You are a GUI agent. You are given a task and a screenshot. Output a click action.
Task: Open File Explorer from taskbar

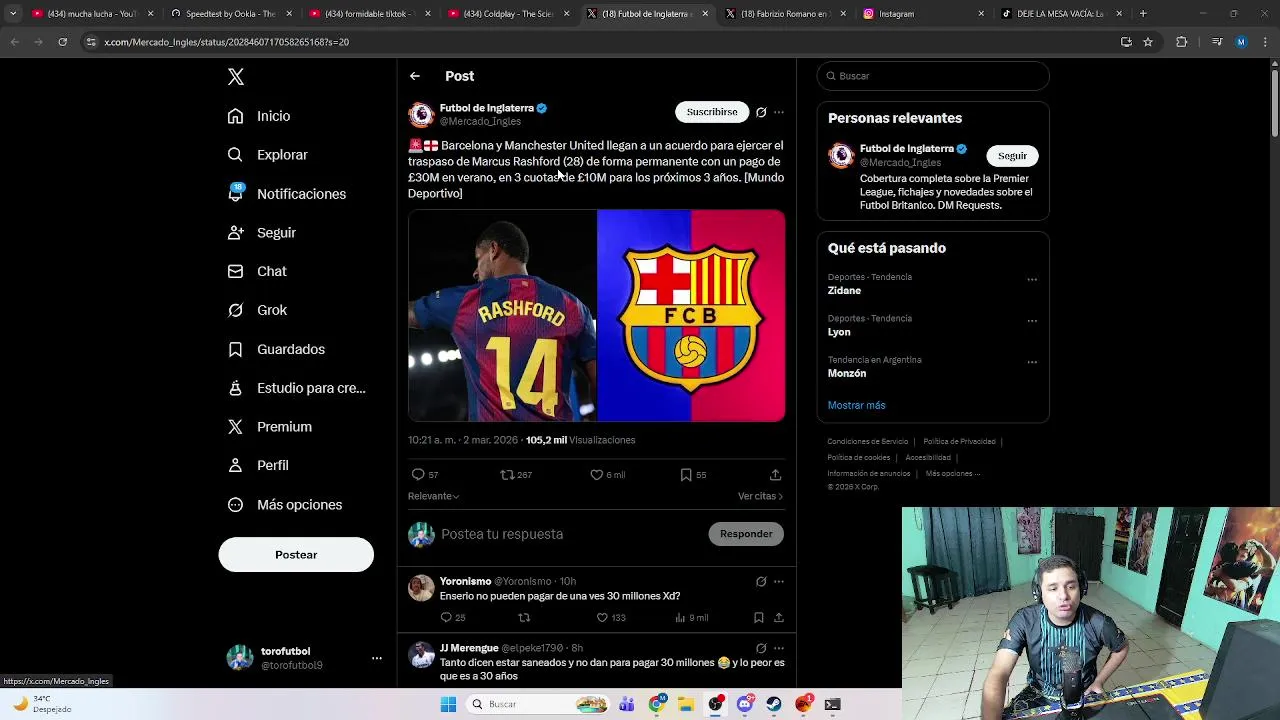685,704
